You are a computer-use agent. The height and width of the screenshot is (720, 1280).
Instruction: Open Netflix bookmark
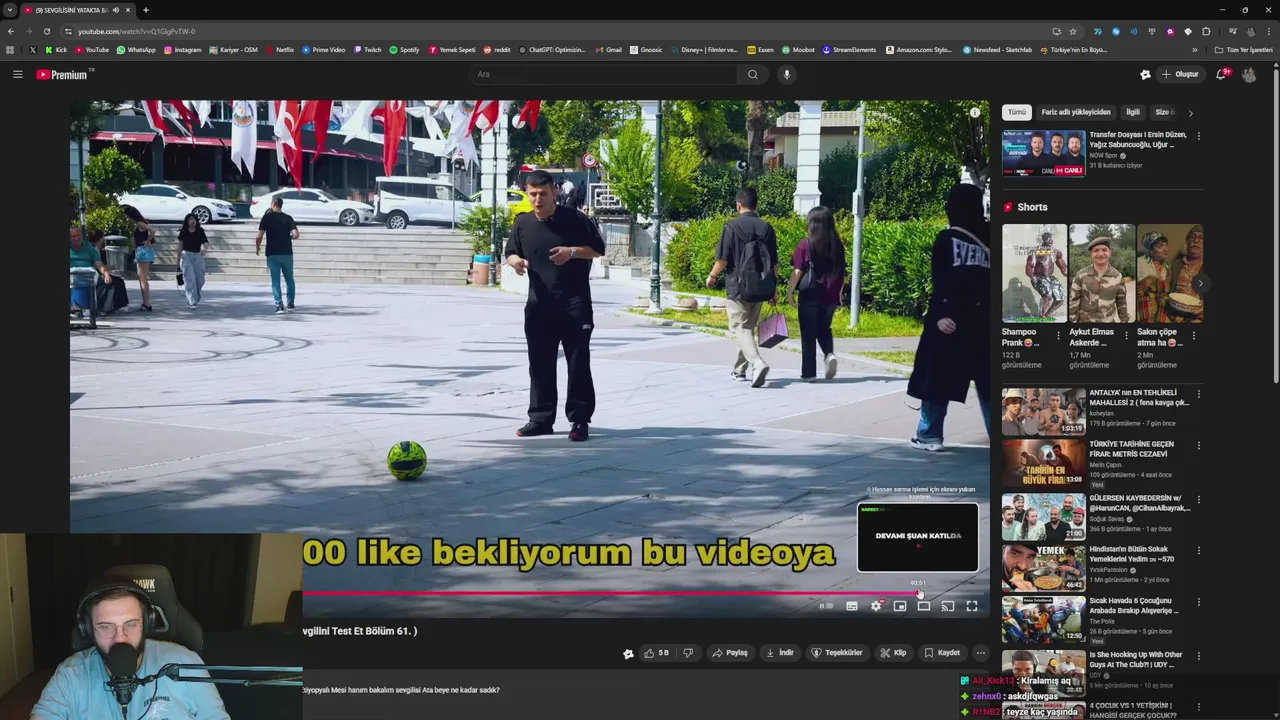tap(280, 49)
